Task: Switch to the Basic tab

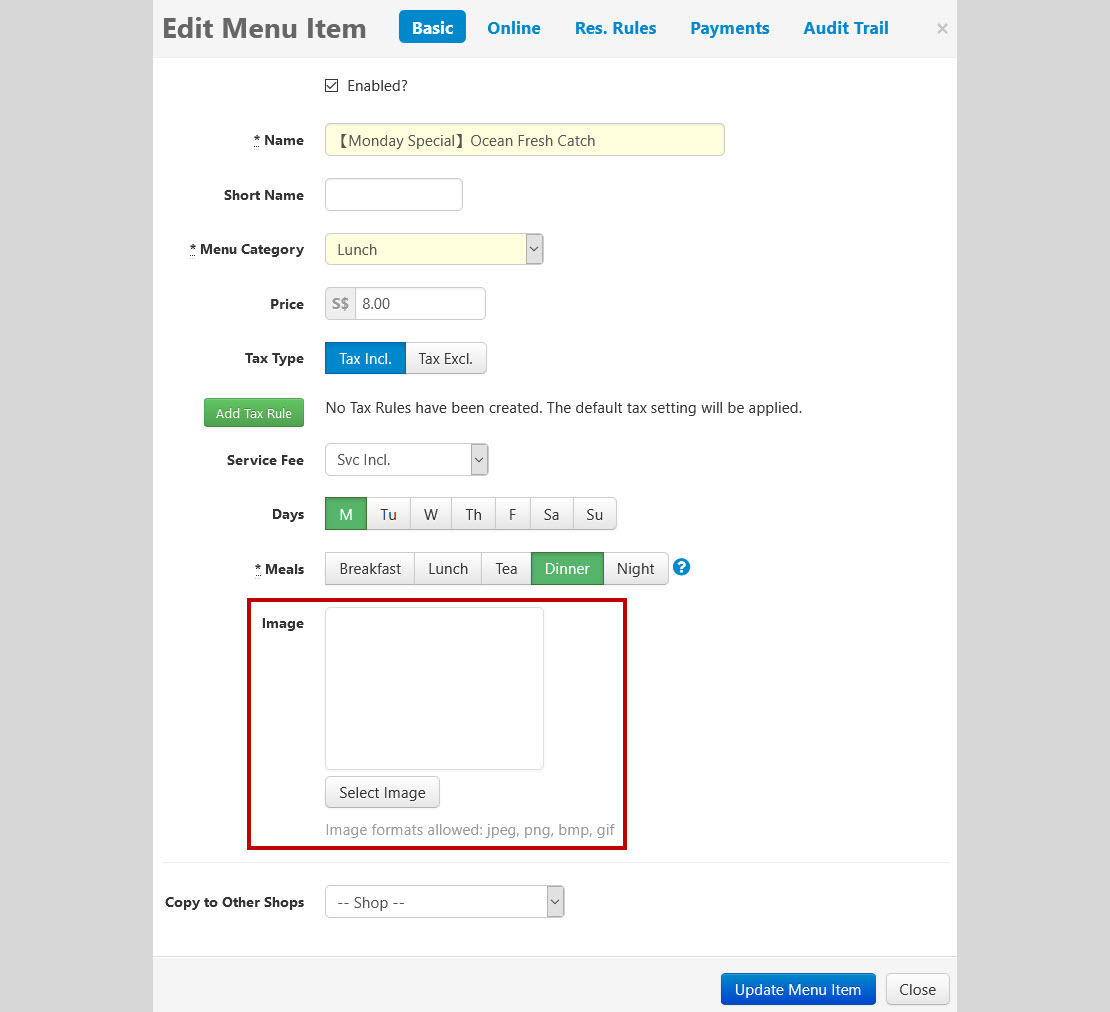Action: pos(433,27)
